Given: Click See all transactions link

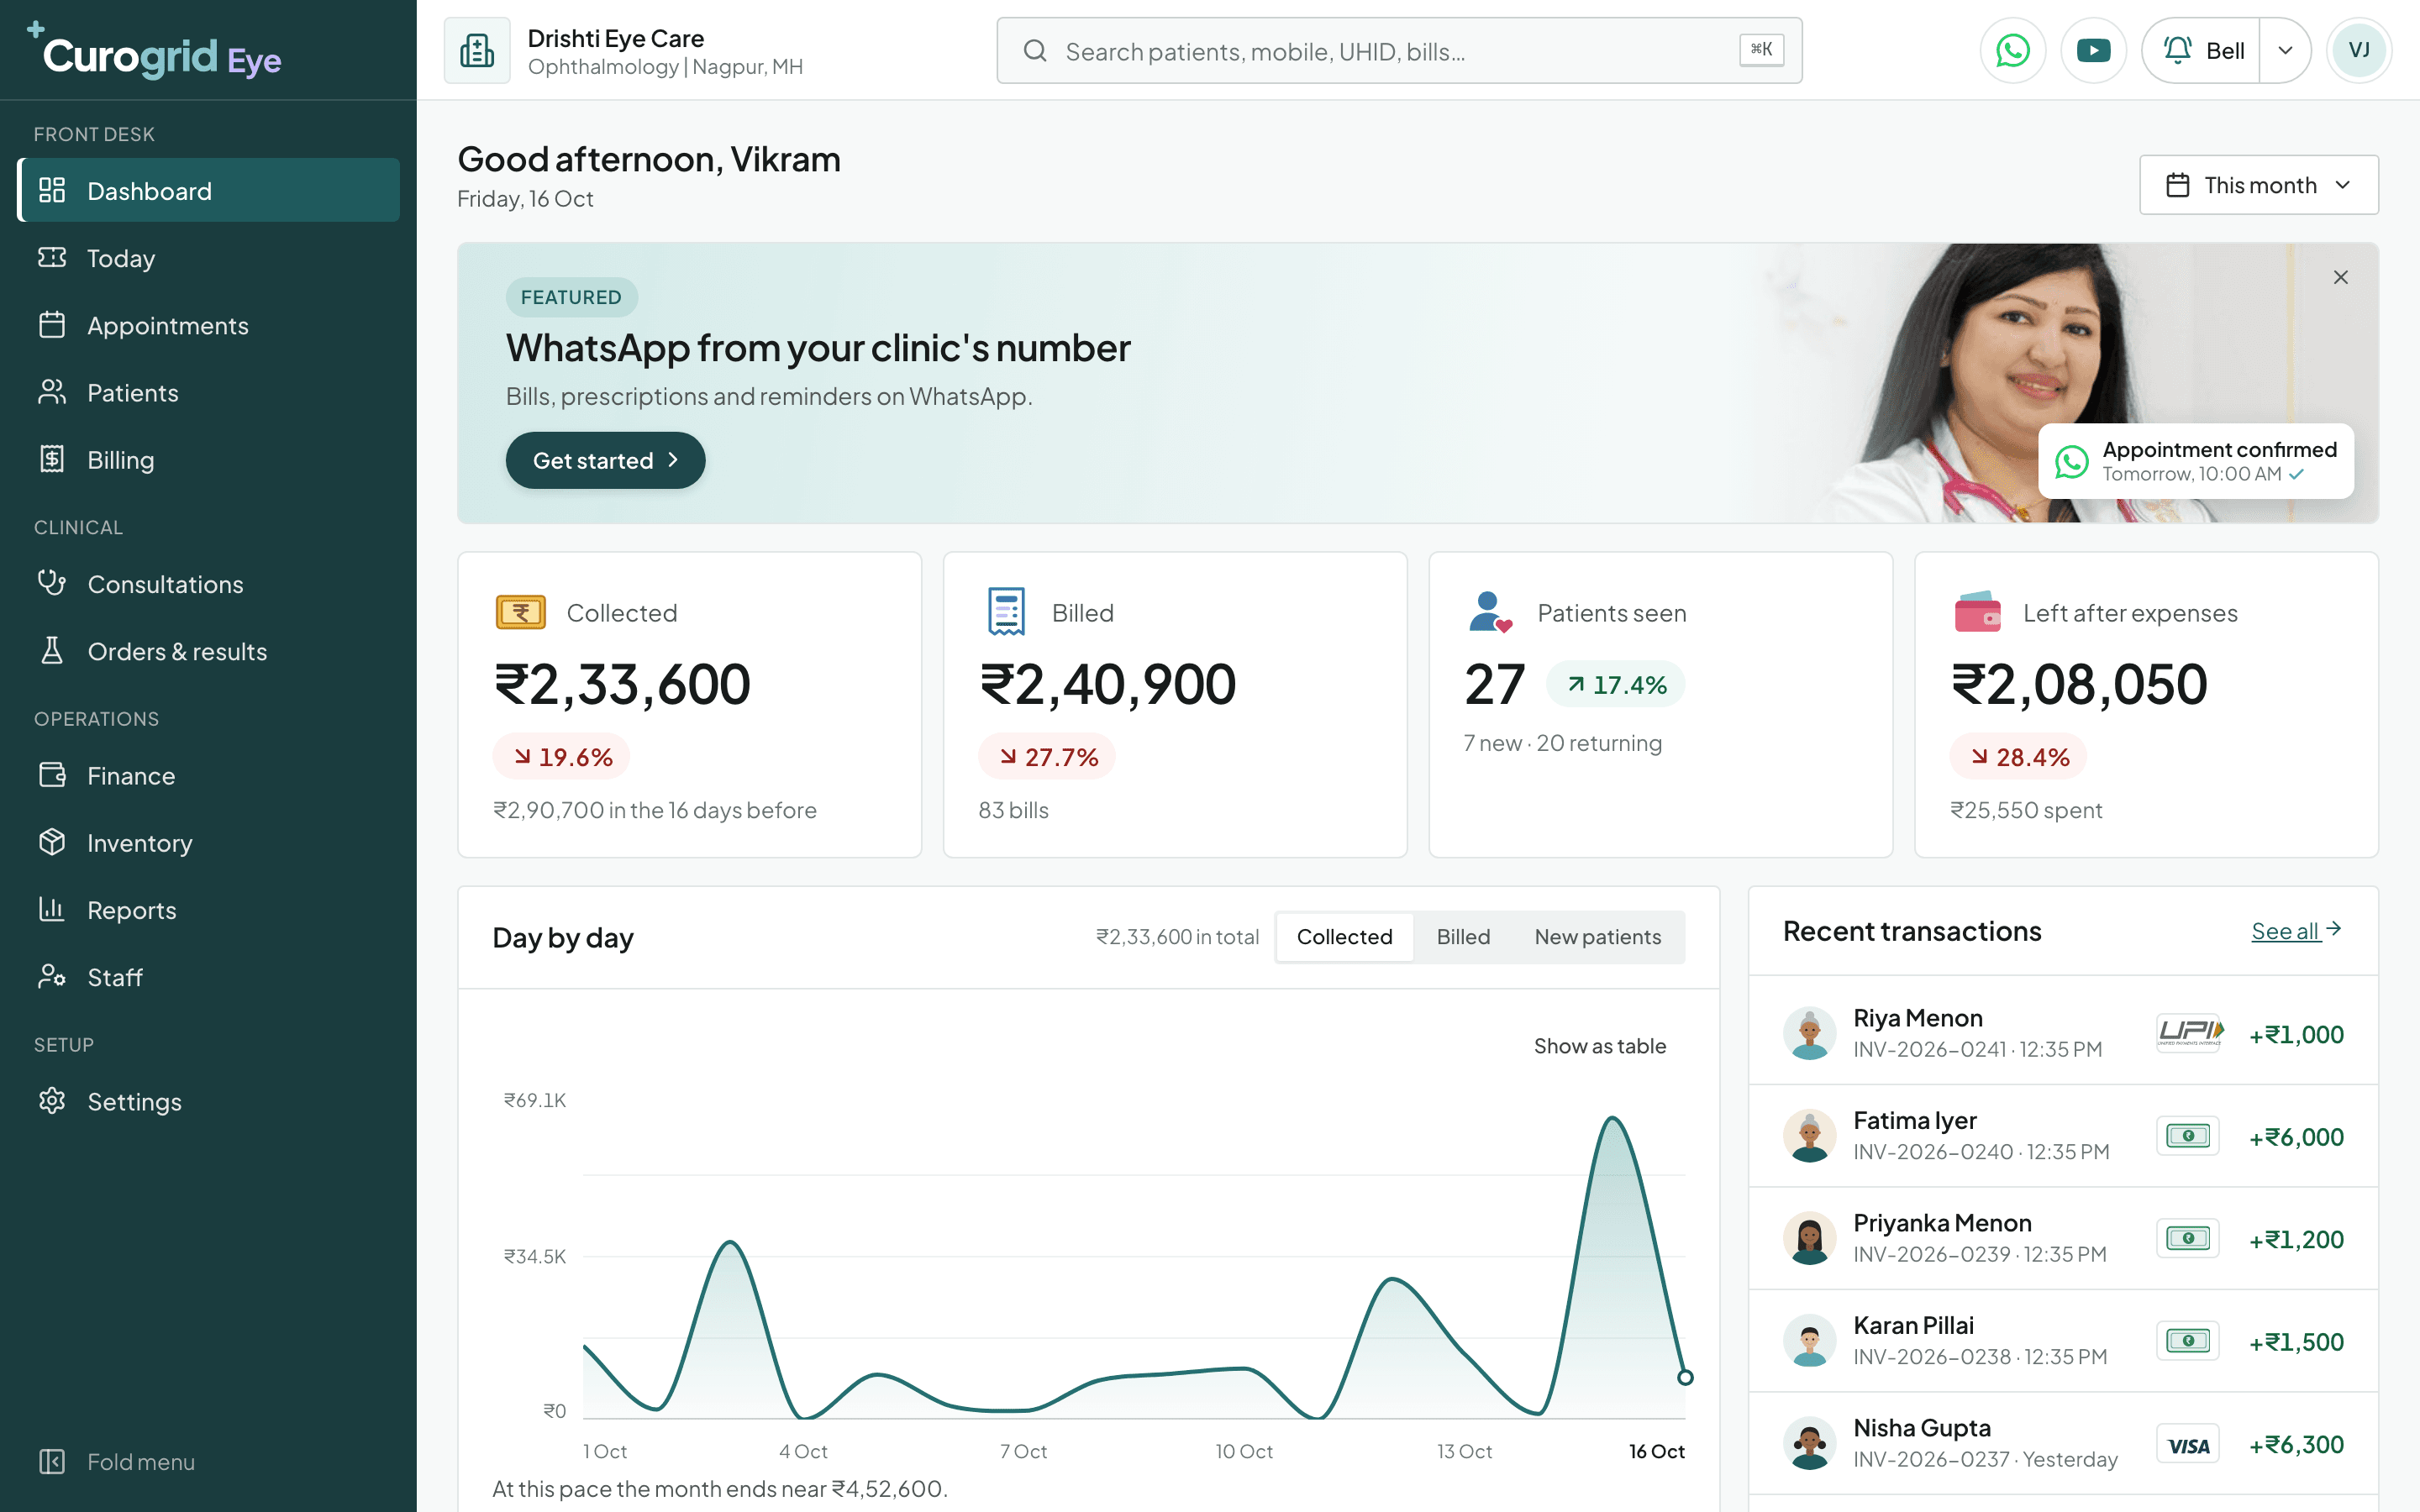Looking at the screenshot, I should tap(2296, 931).
